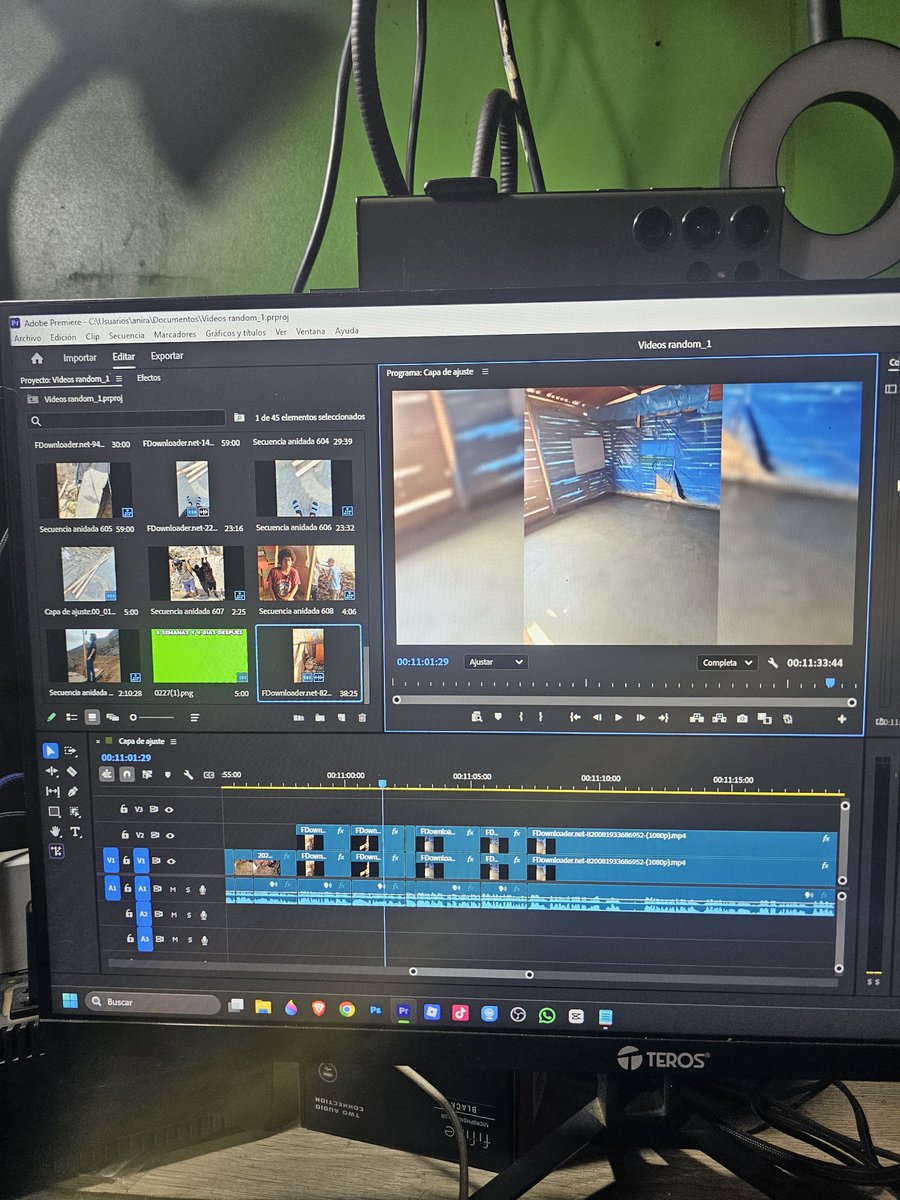Switch the Project panel to list view
This screenshot has height=1200, width=900.
pyautogui.click(x=72, y=716)
